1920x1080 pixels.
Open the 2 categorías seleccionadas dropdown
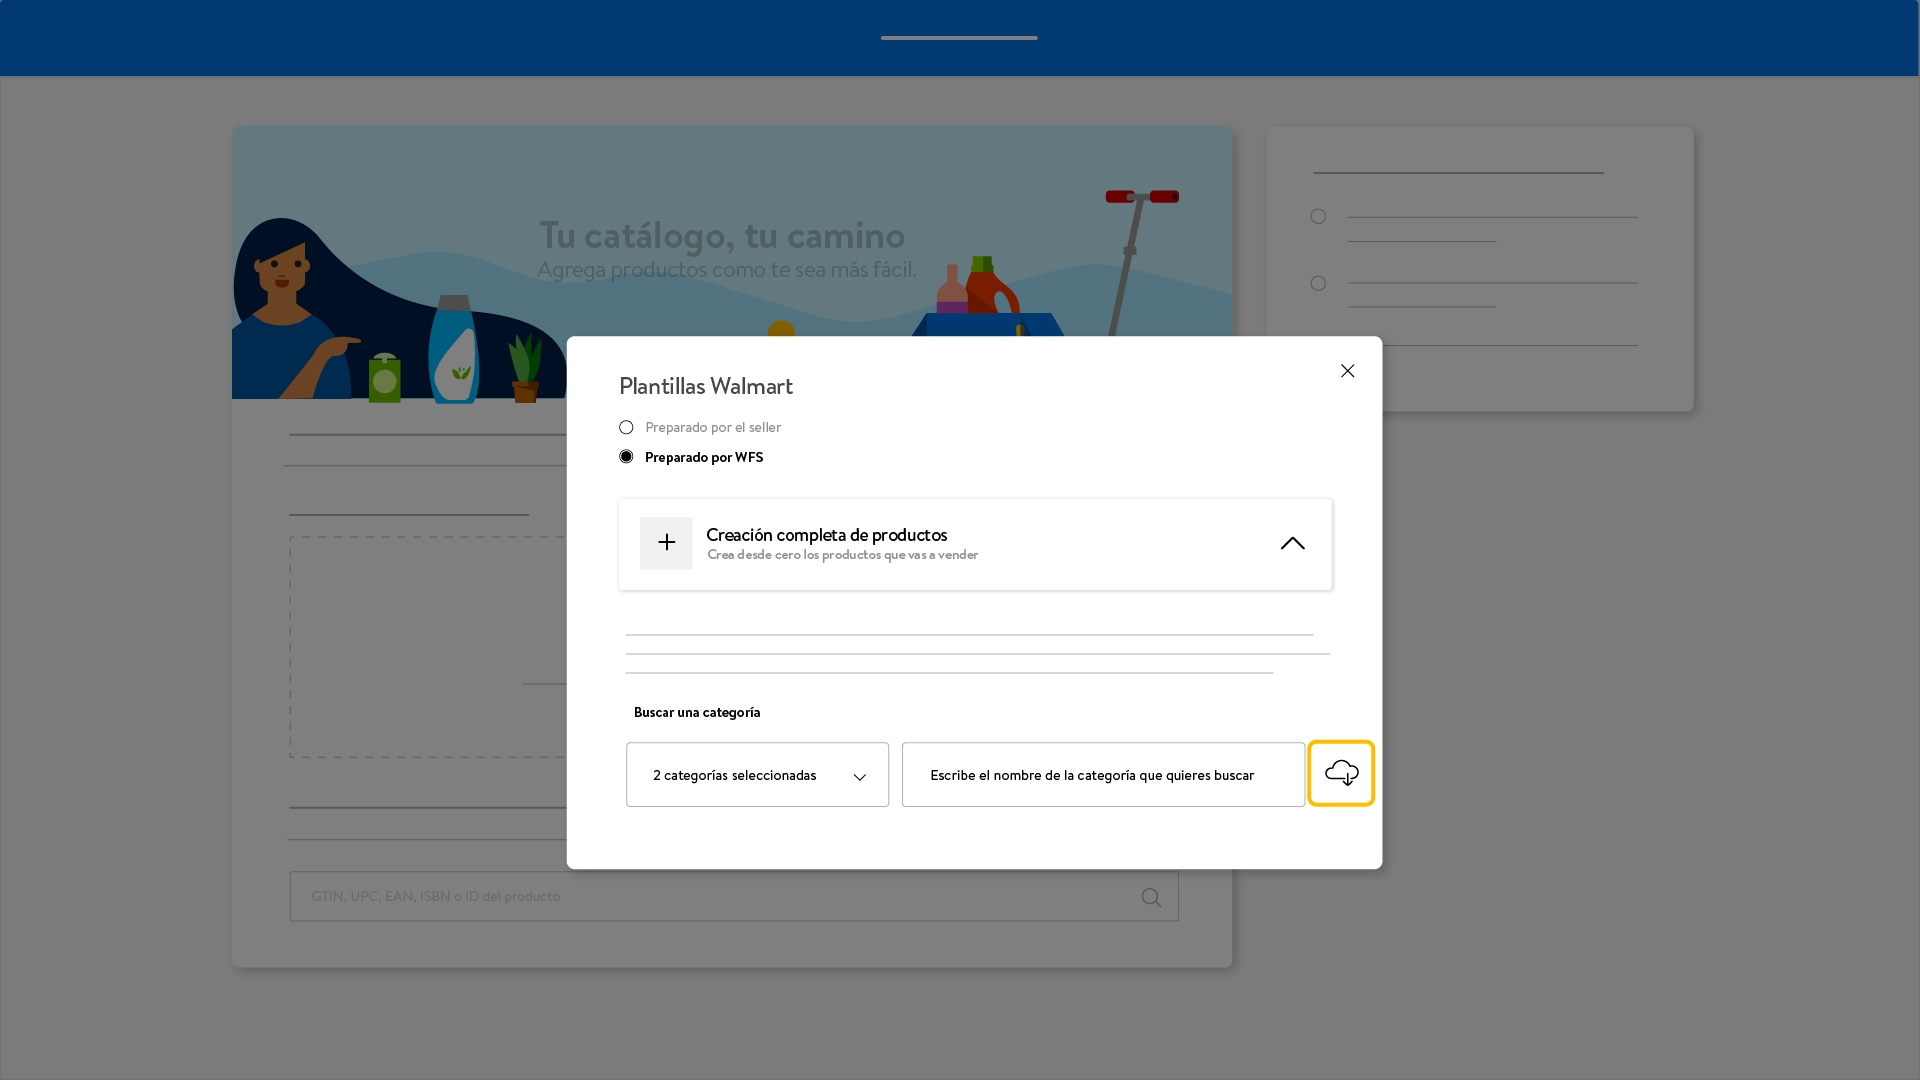tap(757, 775)
